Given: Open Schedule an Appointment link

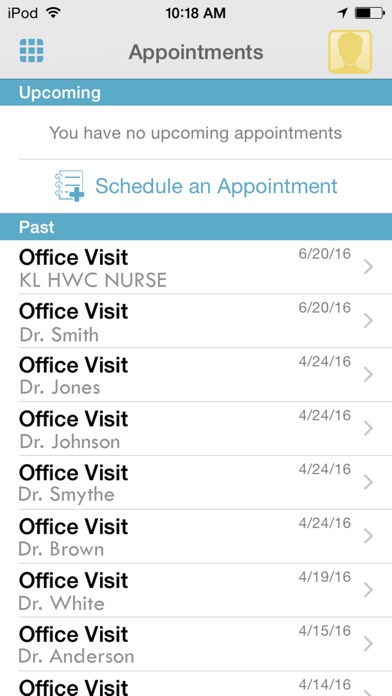Looking at the screenshot, I should (216, 186).
